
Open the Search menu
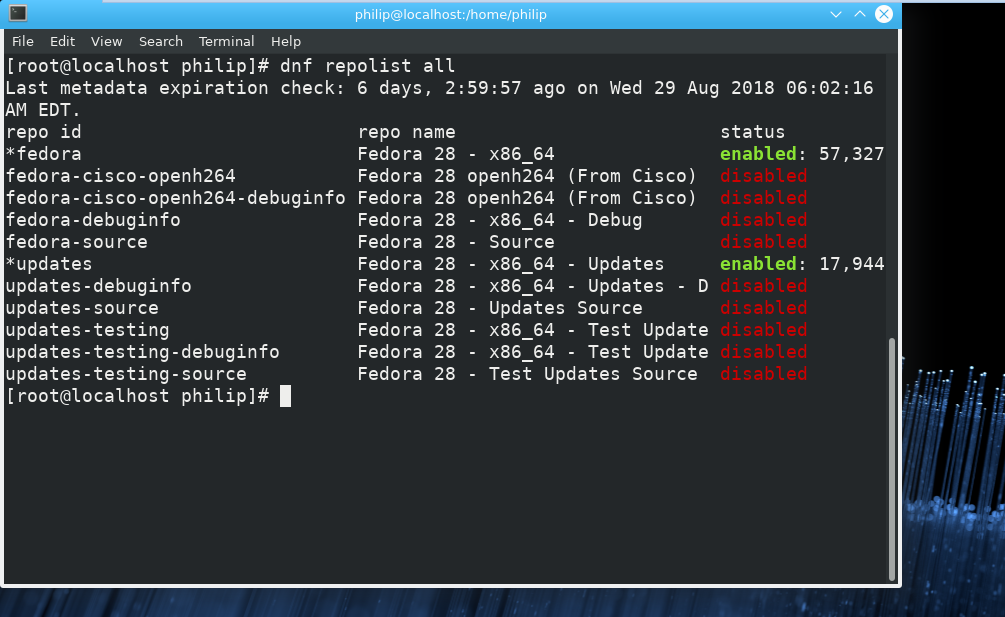161,42
